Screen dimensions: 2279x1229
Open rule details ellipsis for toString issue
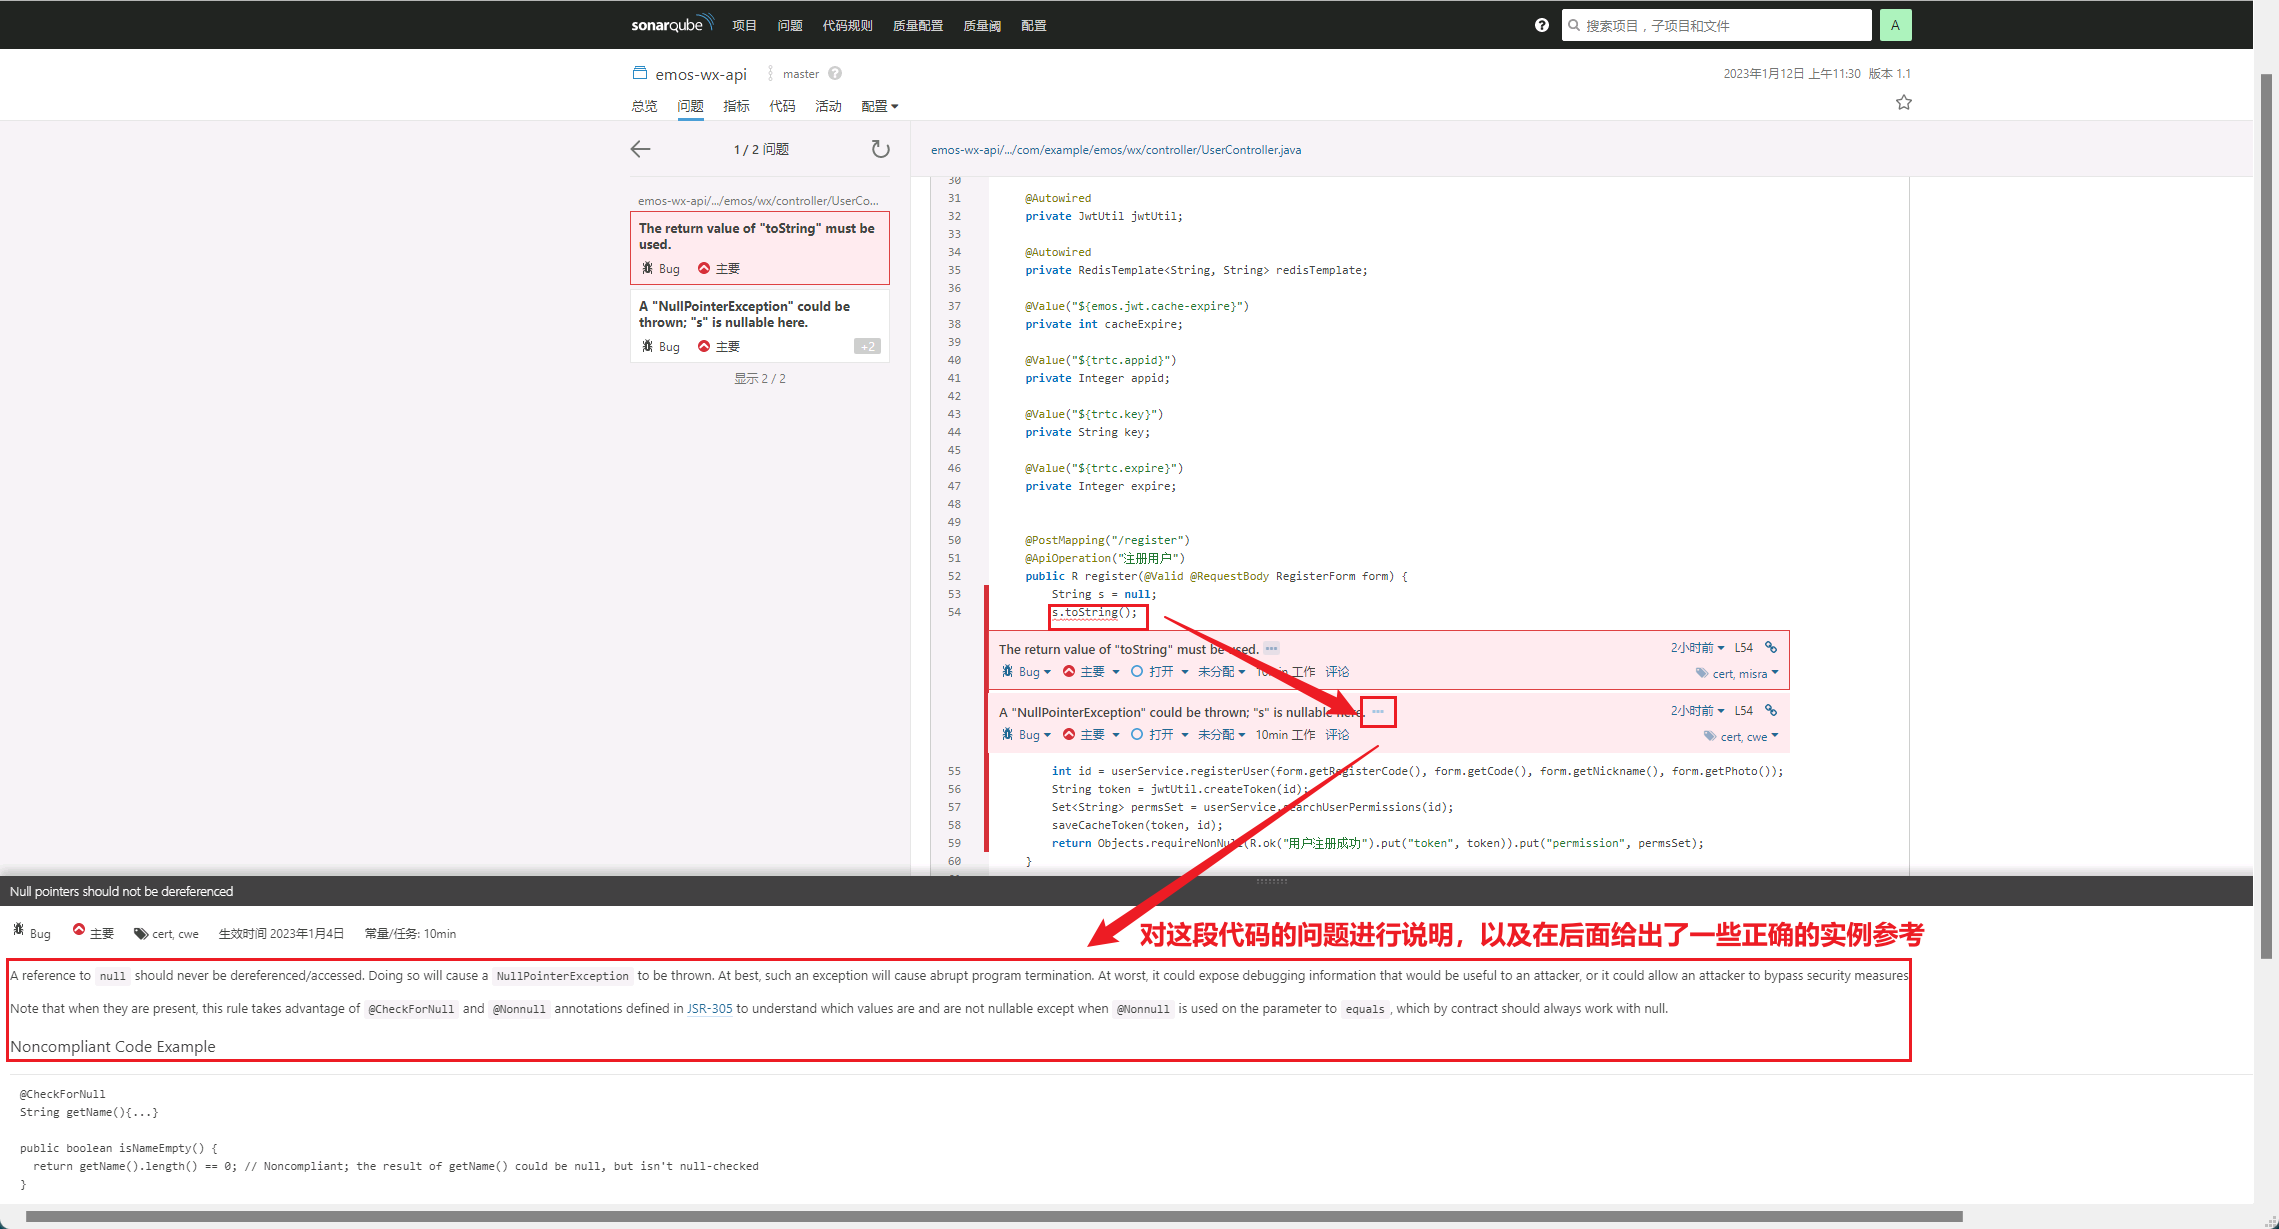[x=1271, y=648]
